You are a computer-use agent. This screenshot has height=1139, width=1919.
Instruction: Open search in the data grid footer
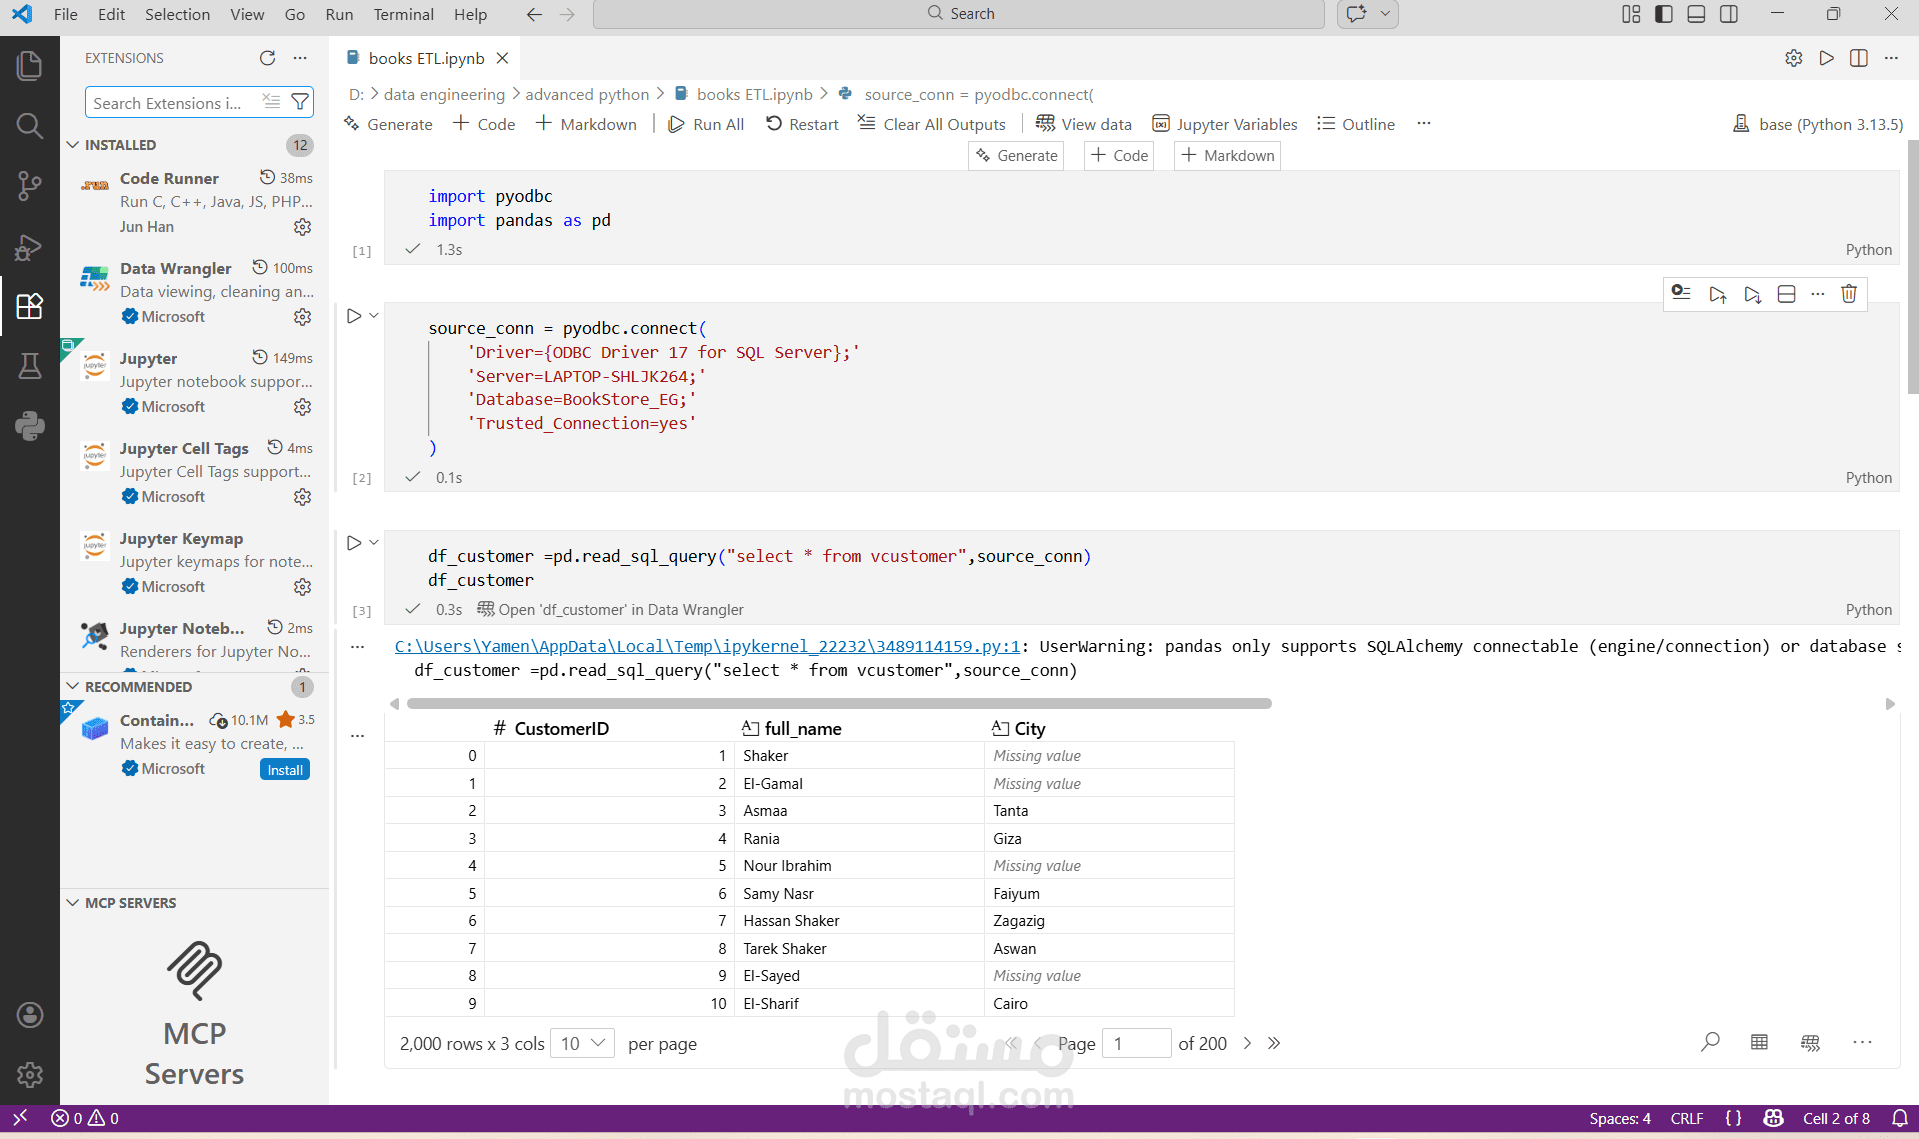click(x=1711, y=1042)
